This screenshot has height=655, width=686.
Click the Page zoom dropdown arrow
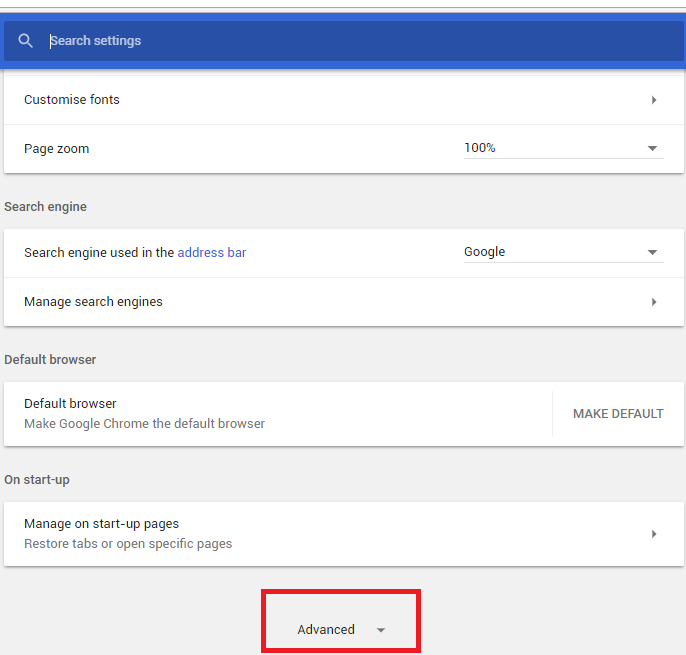tap(652, 148)
